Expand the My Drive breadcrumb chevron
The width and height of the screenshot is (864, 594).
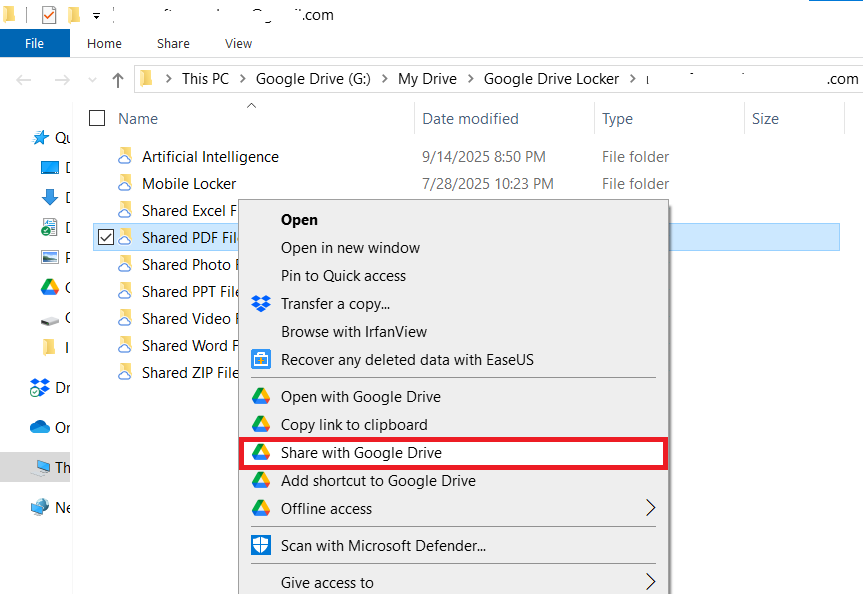tap(470, 79)
